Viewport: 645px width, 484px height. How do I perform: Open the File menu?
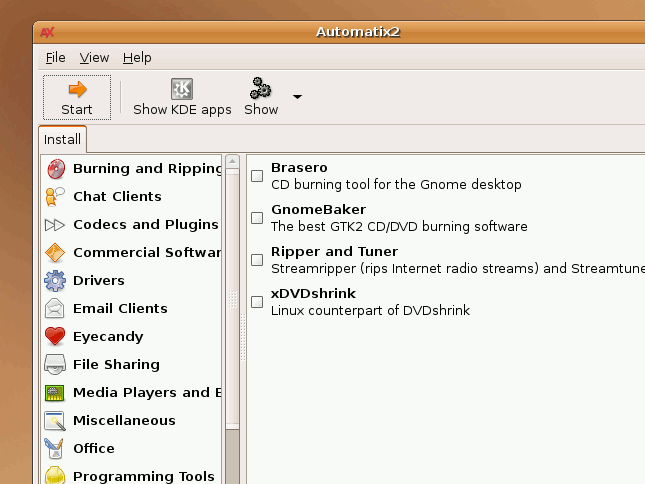point(55,58)
